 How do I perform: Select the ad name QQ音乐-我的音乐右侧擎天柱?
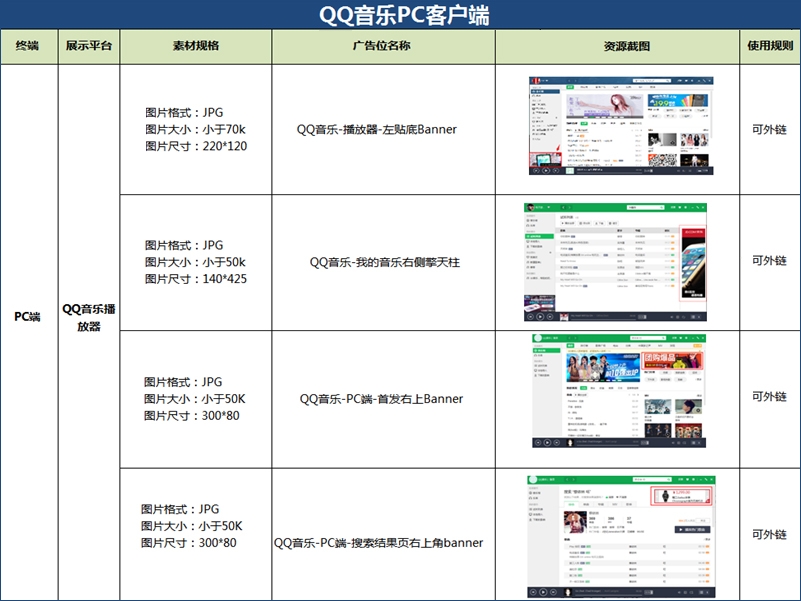click(x=385, y=262)
